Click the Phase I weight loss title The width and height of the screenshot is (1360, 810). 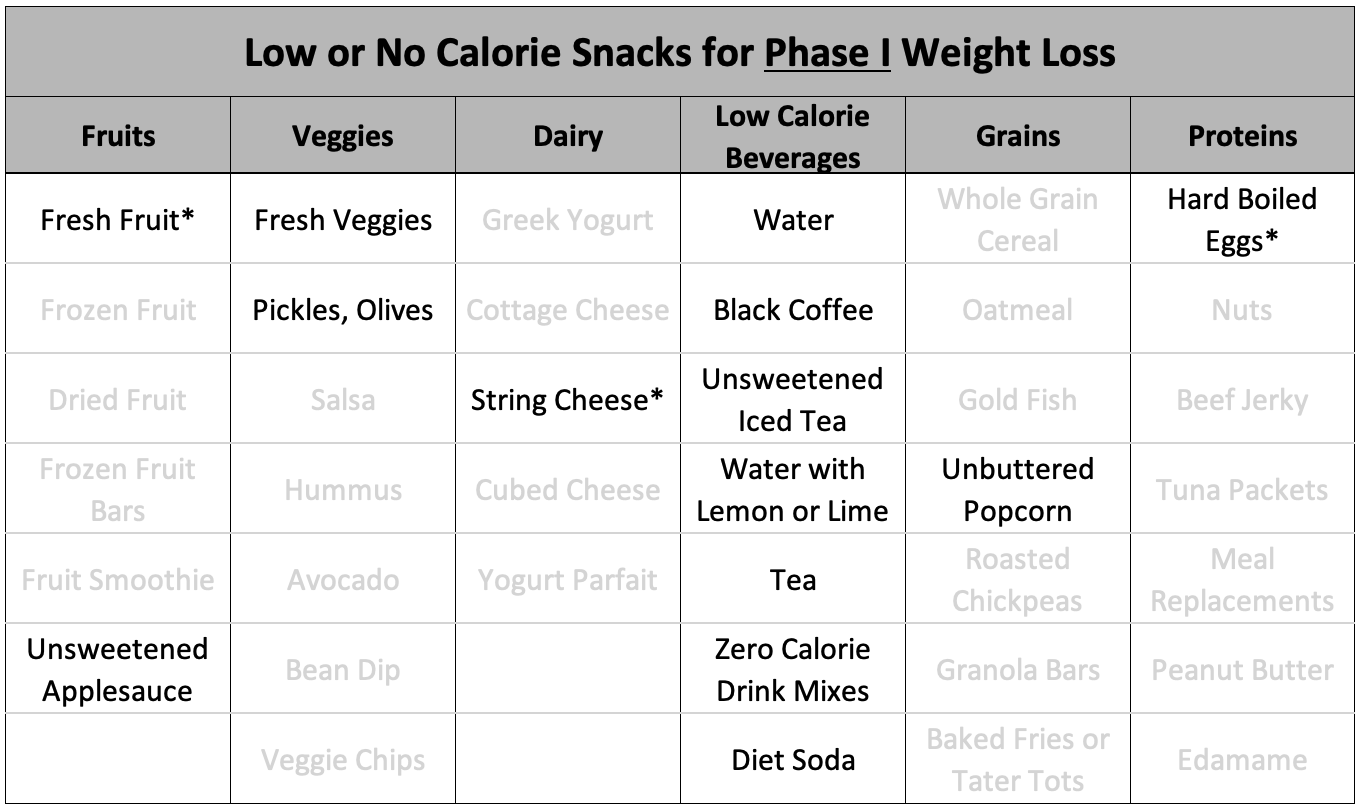click(x=680, y=52)
